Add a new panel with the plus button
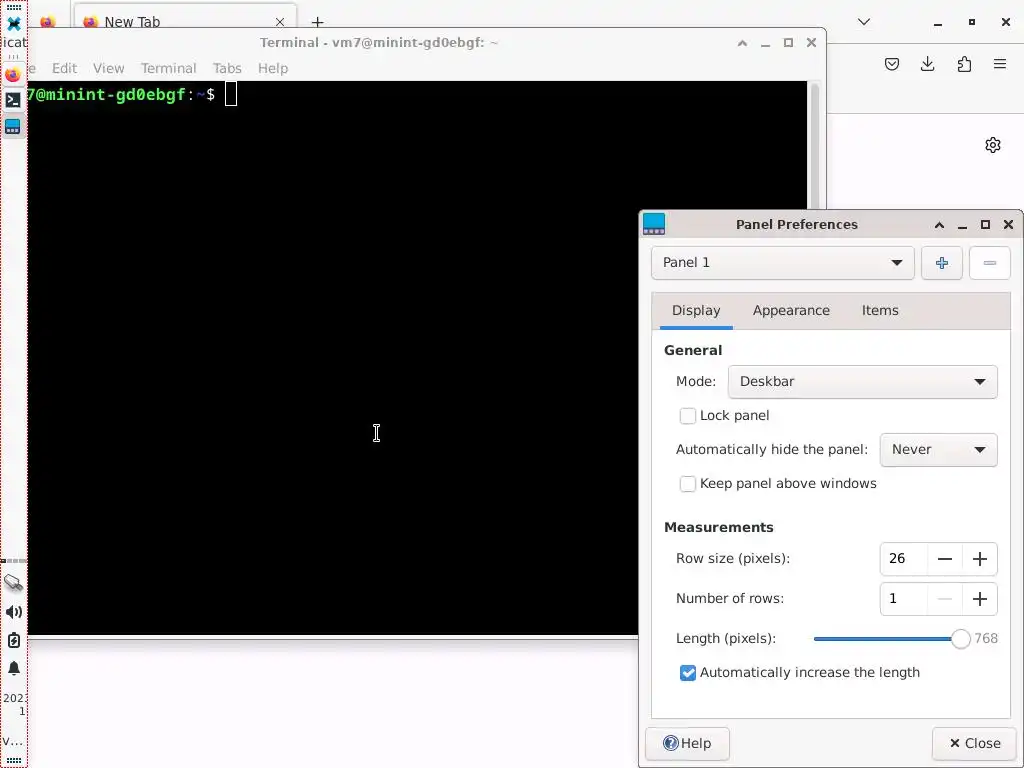 [942, 263]
